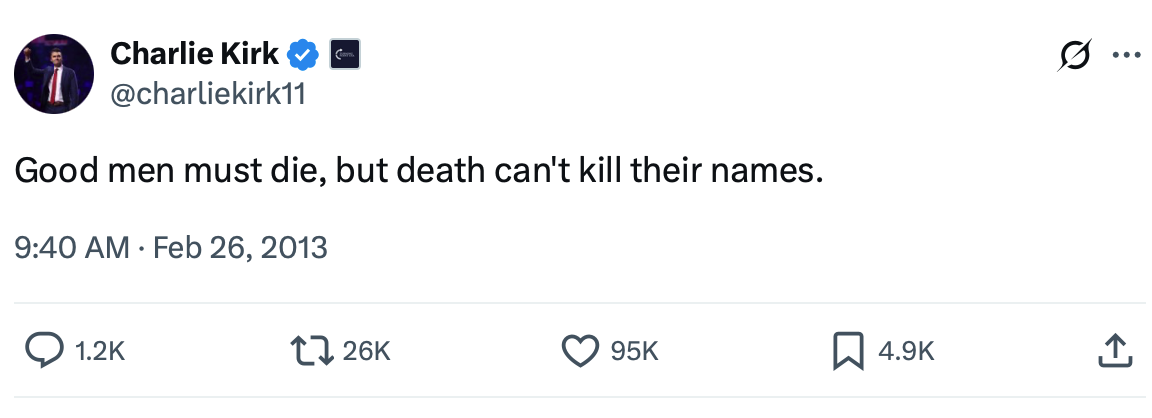Screen dimensions: 1152x418
Task: Click the Grok slashed-circle icon
Action: coord(1074,56)
